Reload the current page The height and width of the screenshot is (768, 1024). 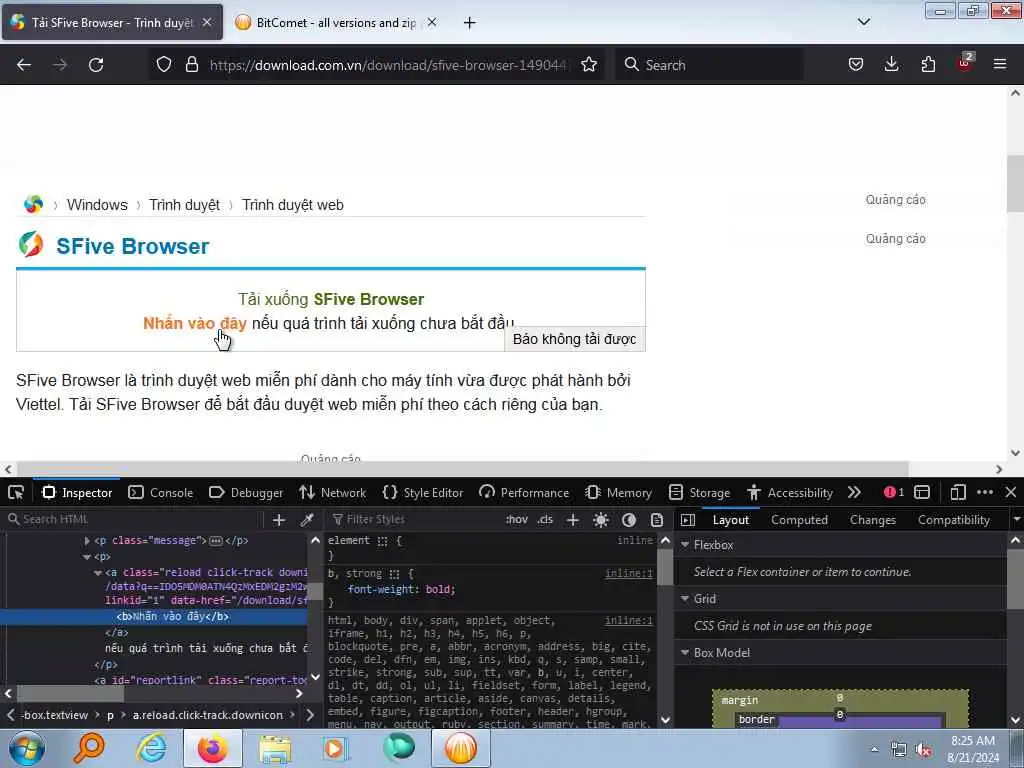pyautogui.click(x=96, y=65)
